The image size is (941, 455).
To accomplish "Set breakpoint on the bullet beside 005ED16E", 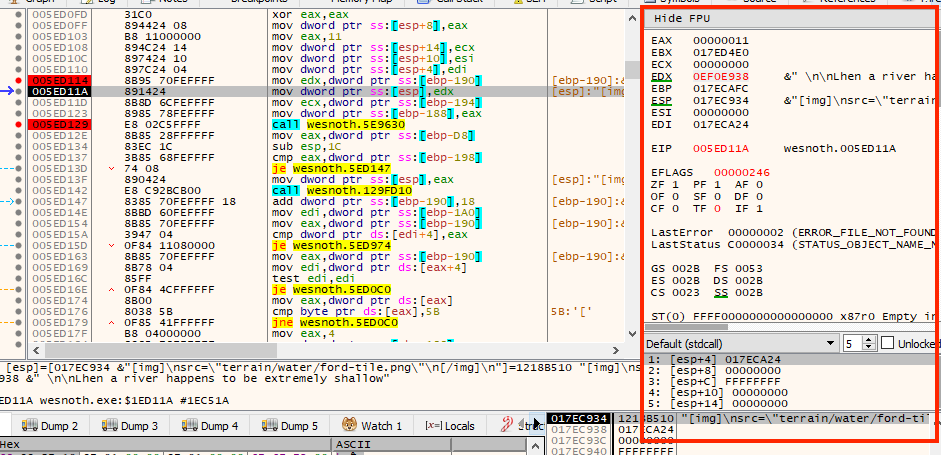I will pyautogui.click(x=19, y=290).
